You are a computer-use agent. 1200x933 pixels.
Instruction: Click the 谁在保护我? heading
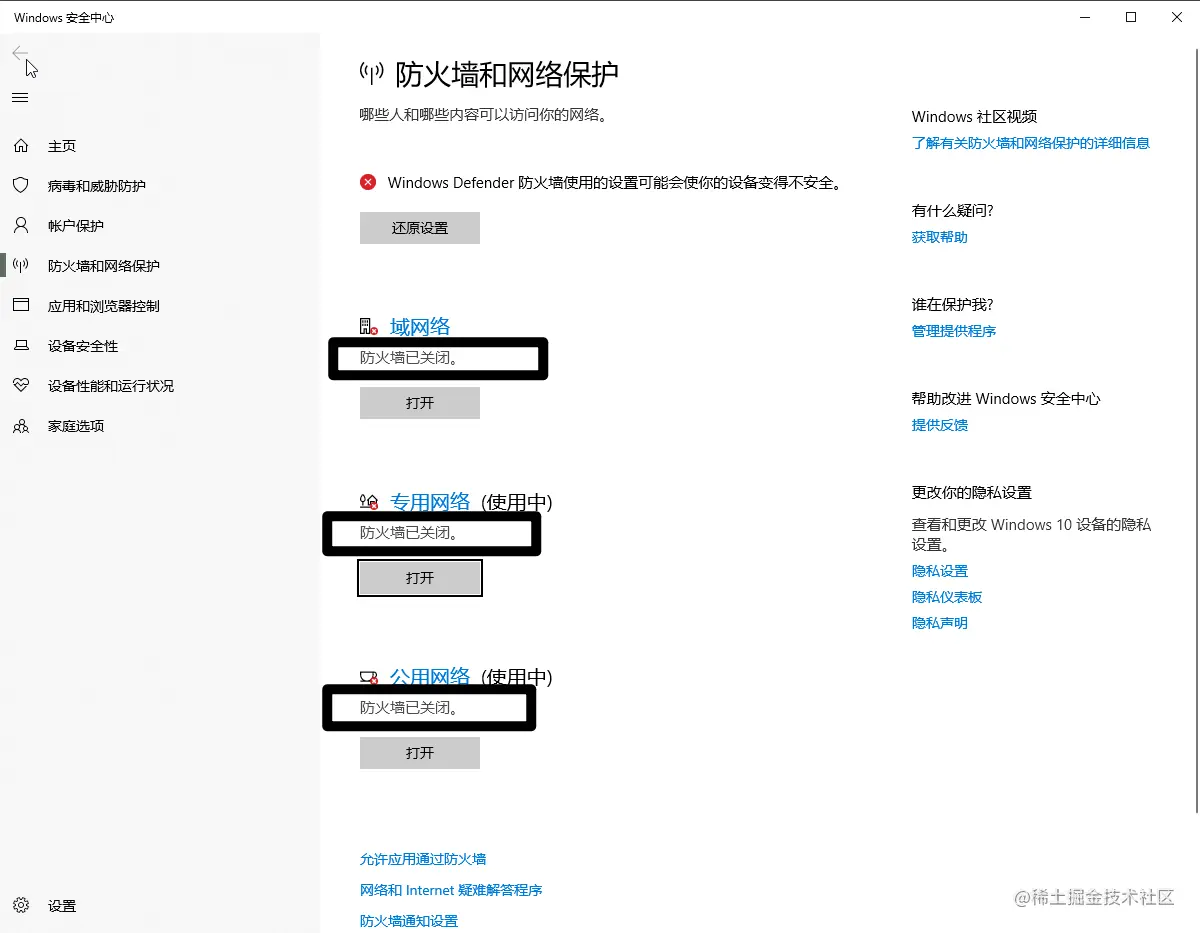(953, 305)
